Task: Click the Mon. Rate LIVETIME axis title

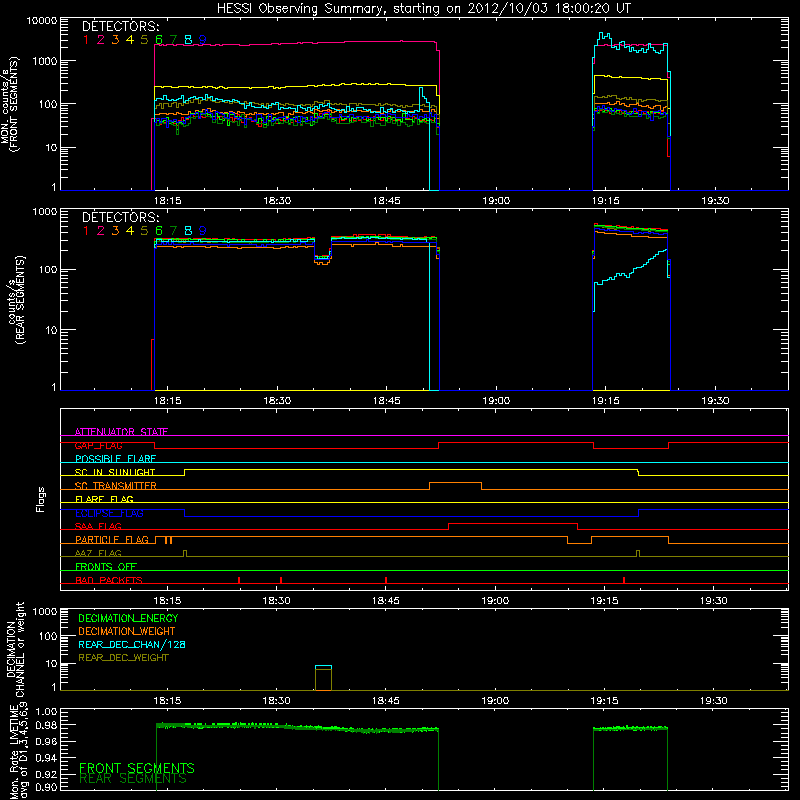Action: click(18, 752)
